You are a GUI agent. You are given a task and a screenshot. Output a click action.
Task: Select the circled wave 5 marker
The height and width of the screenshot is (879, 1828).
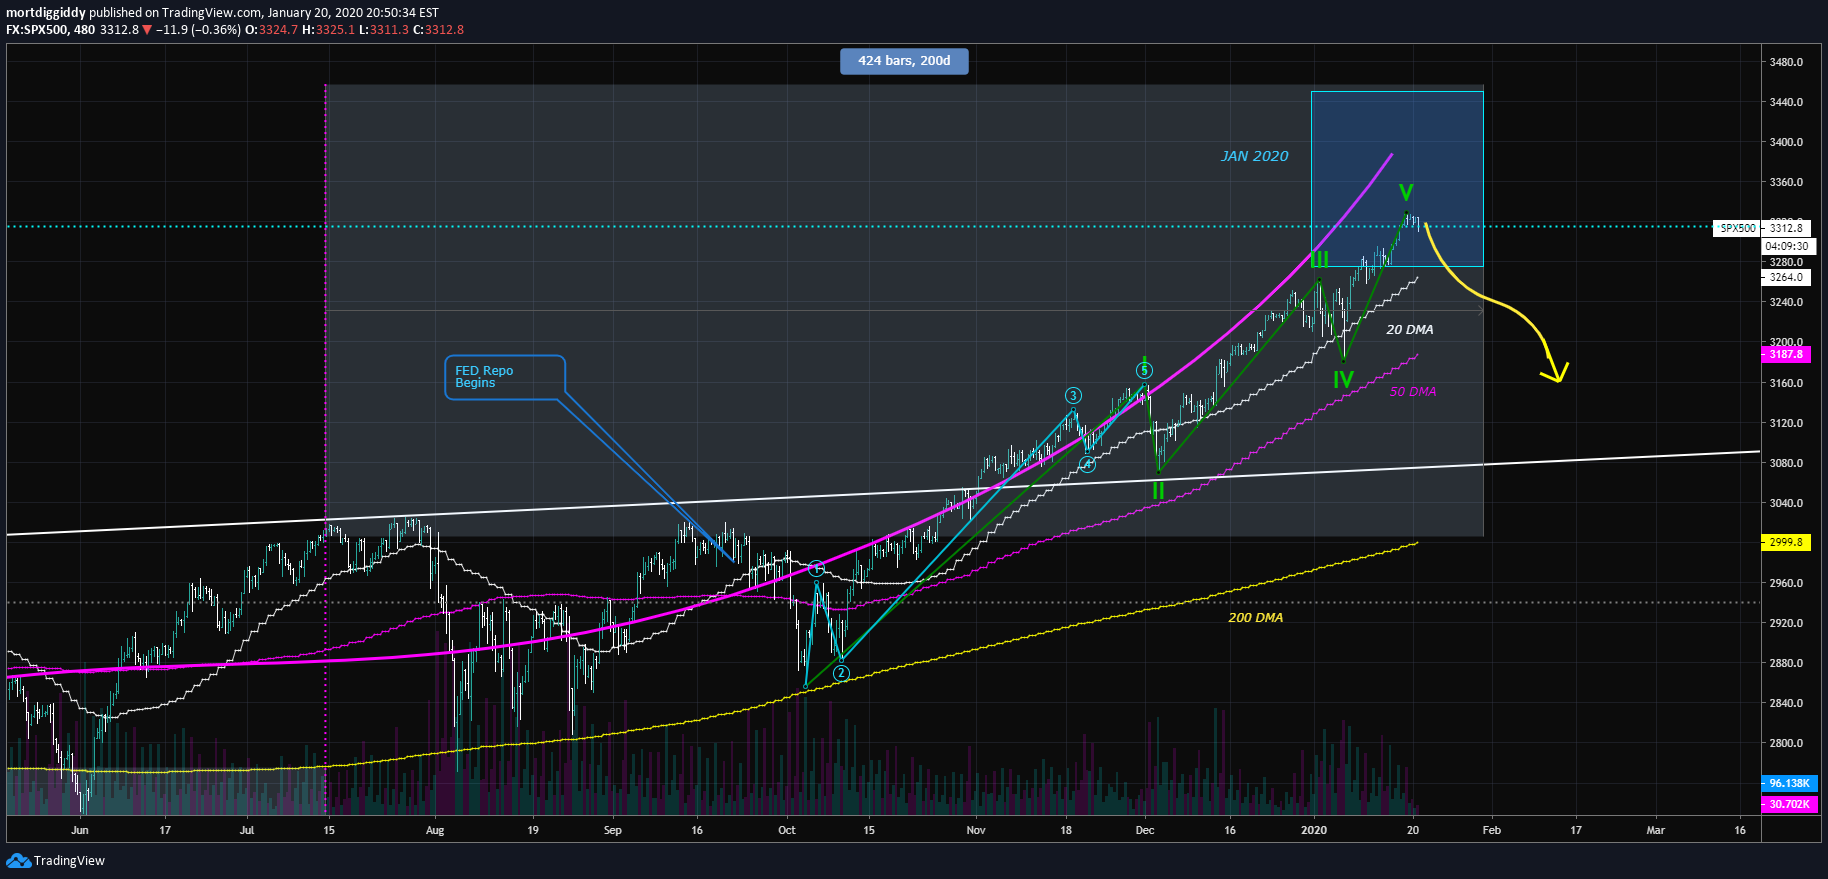point(1145,371)
